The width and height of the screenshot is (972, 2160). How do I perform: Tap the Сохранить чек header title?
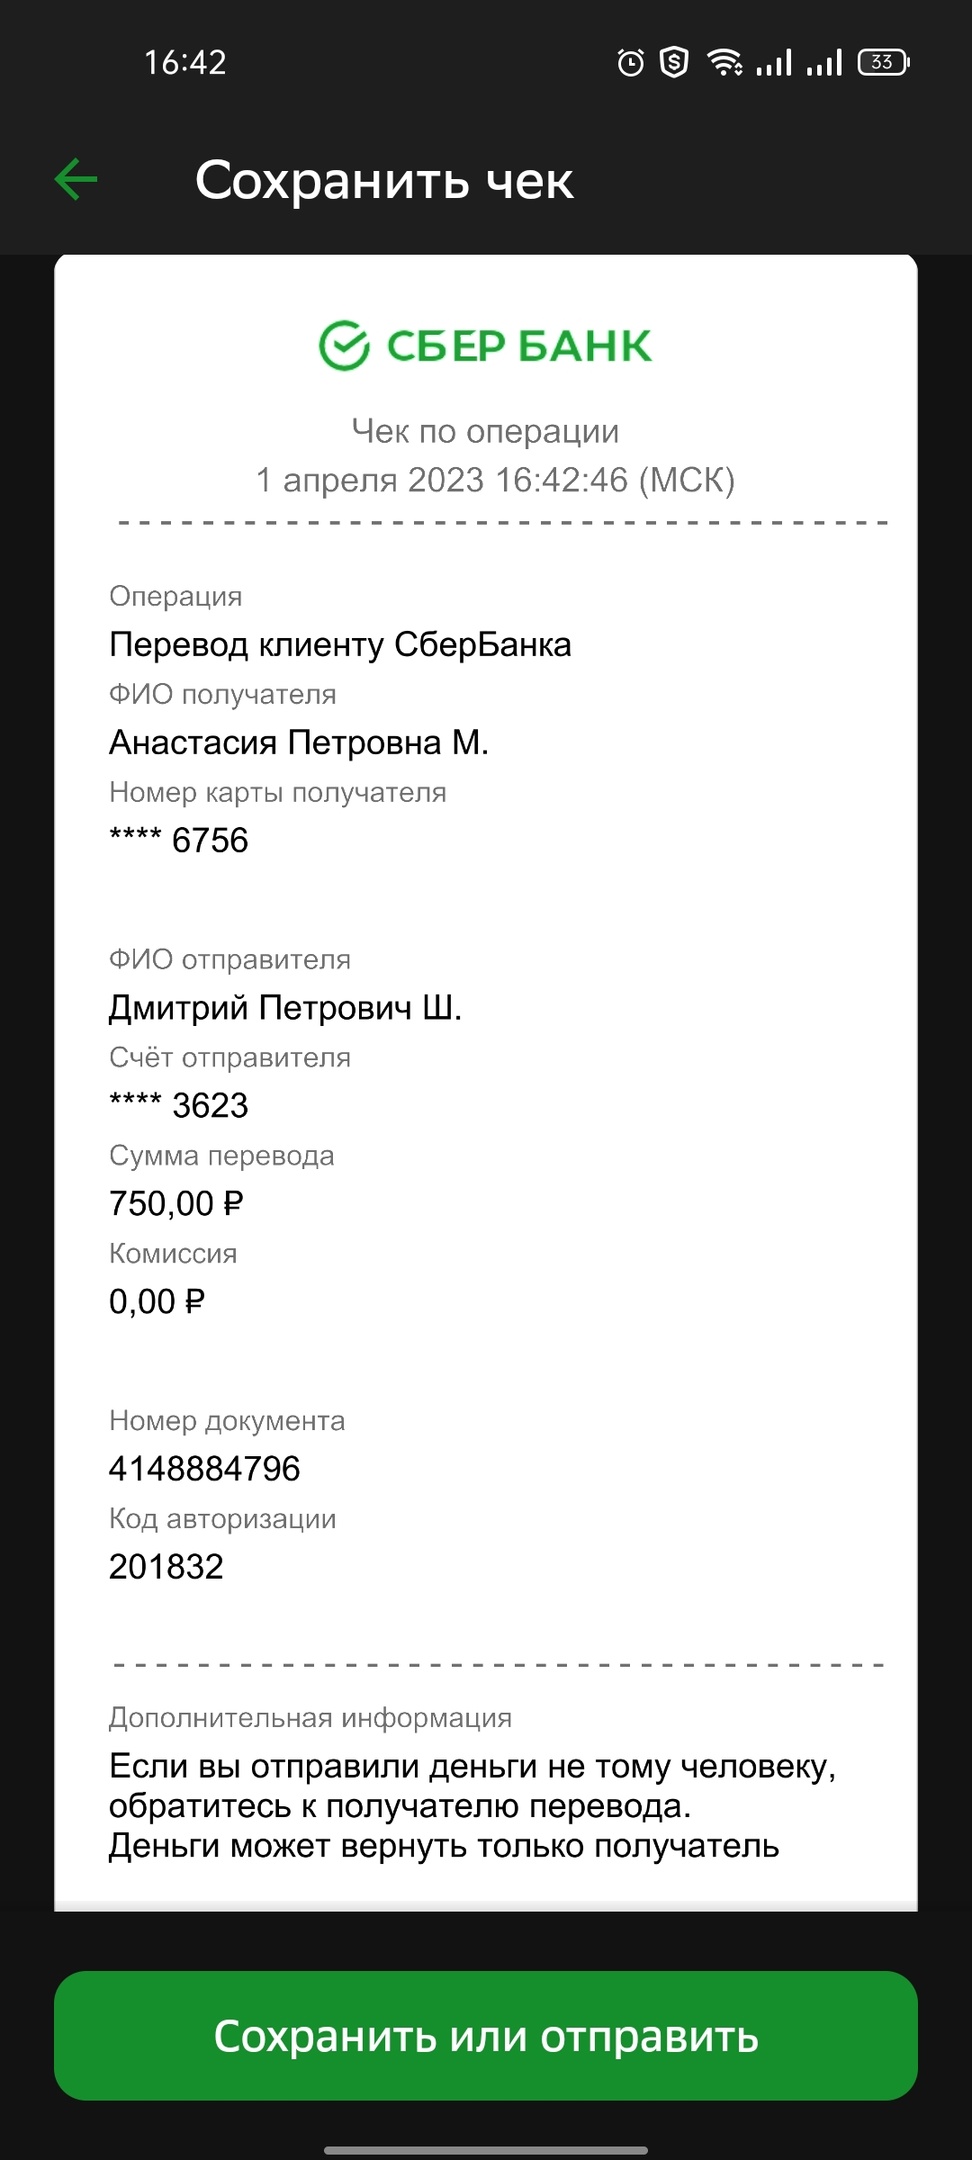click(x=384, y=181)
